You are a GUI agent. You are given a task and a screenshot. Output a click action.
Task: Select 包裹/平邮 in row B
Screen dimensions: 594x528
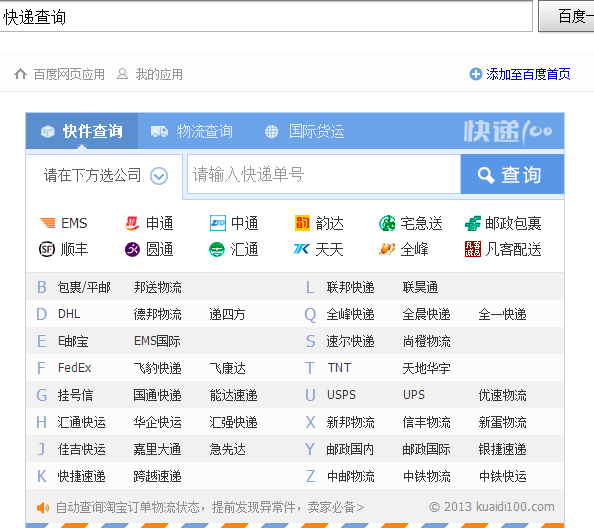point(84,287)
